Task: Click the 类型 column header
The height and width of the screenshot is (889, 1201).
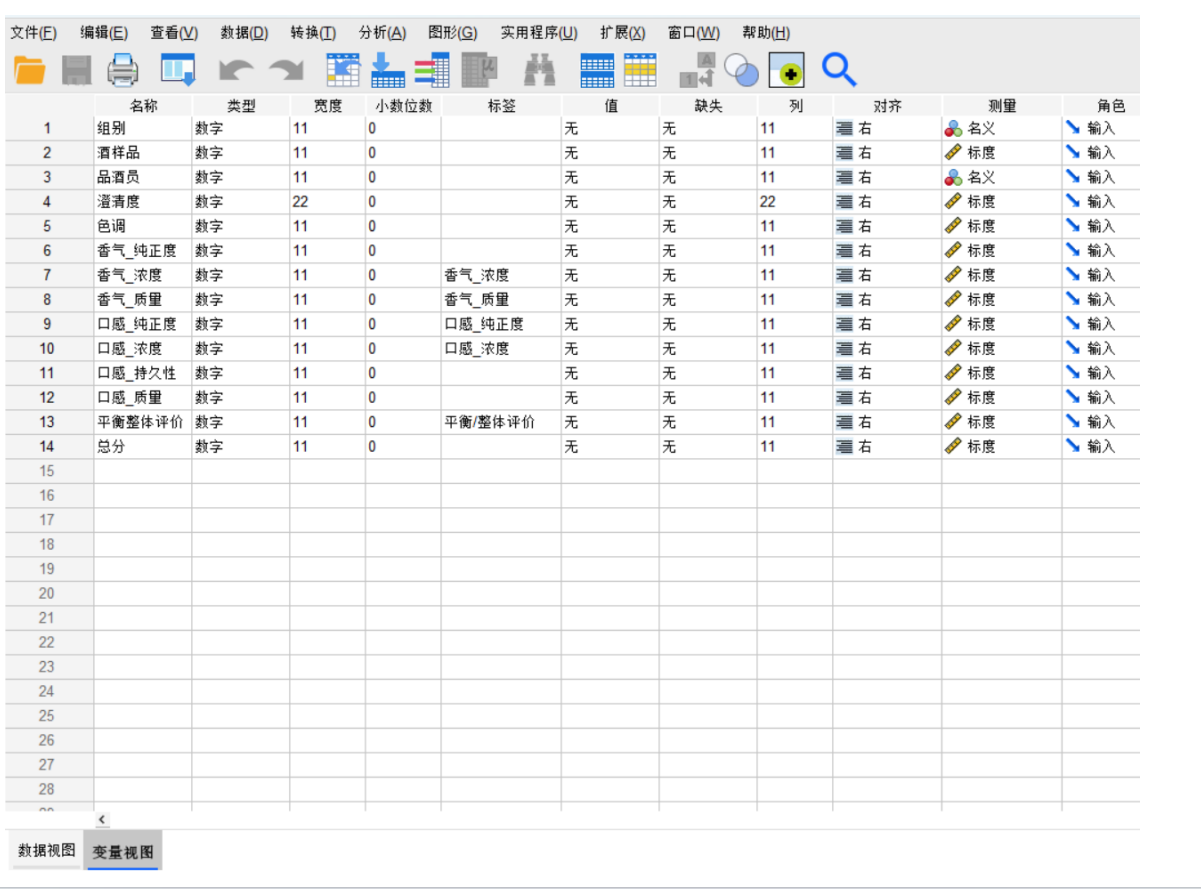Action: coord(241,105)
